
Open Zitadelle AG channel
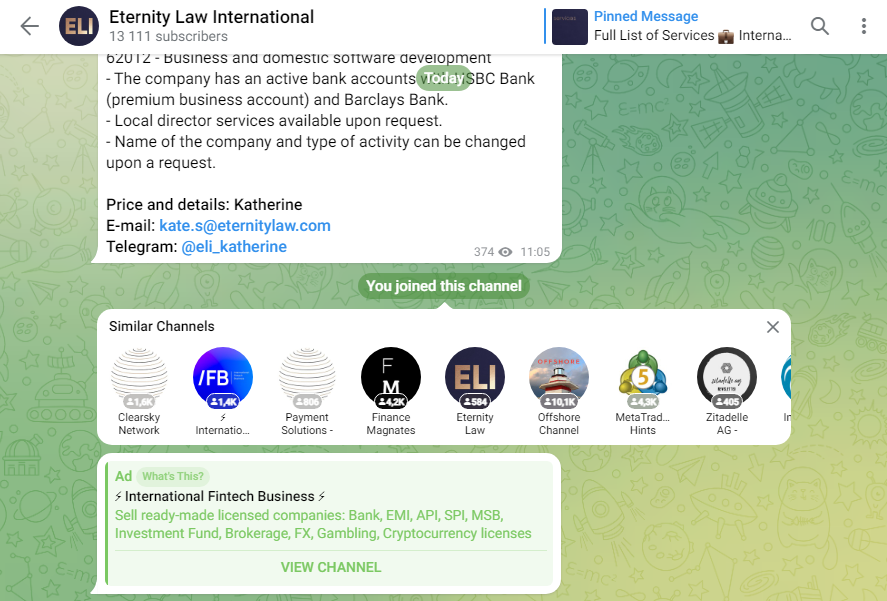click(727, 391)
